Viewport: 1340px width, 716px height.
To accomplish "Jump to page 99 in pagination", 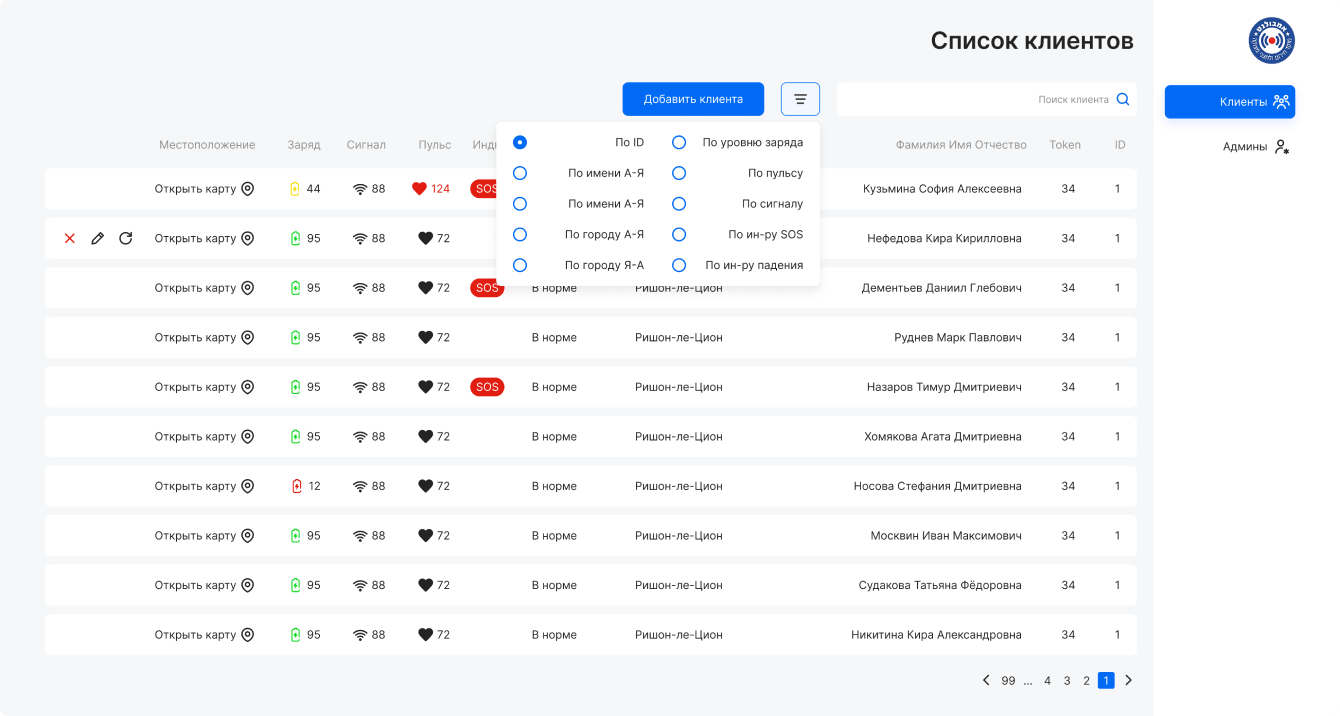I will (1008, 680).
